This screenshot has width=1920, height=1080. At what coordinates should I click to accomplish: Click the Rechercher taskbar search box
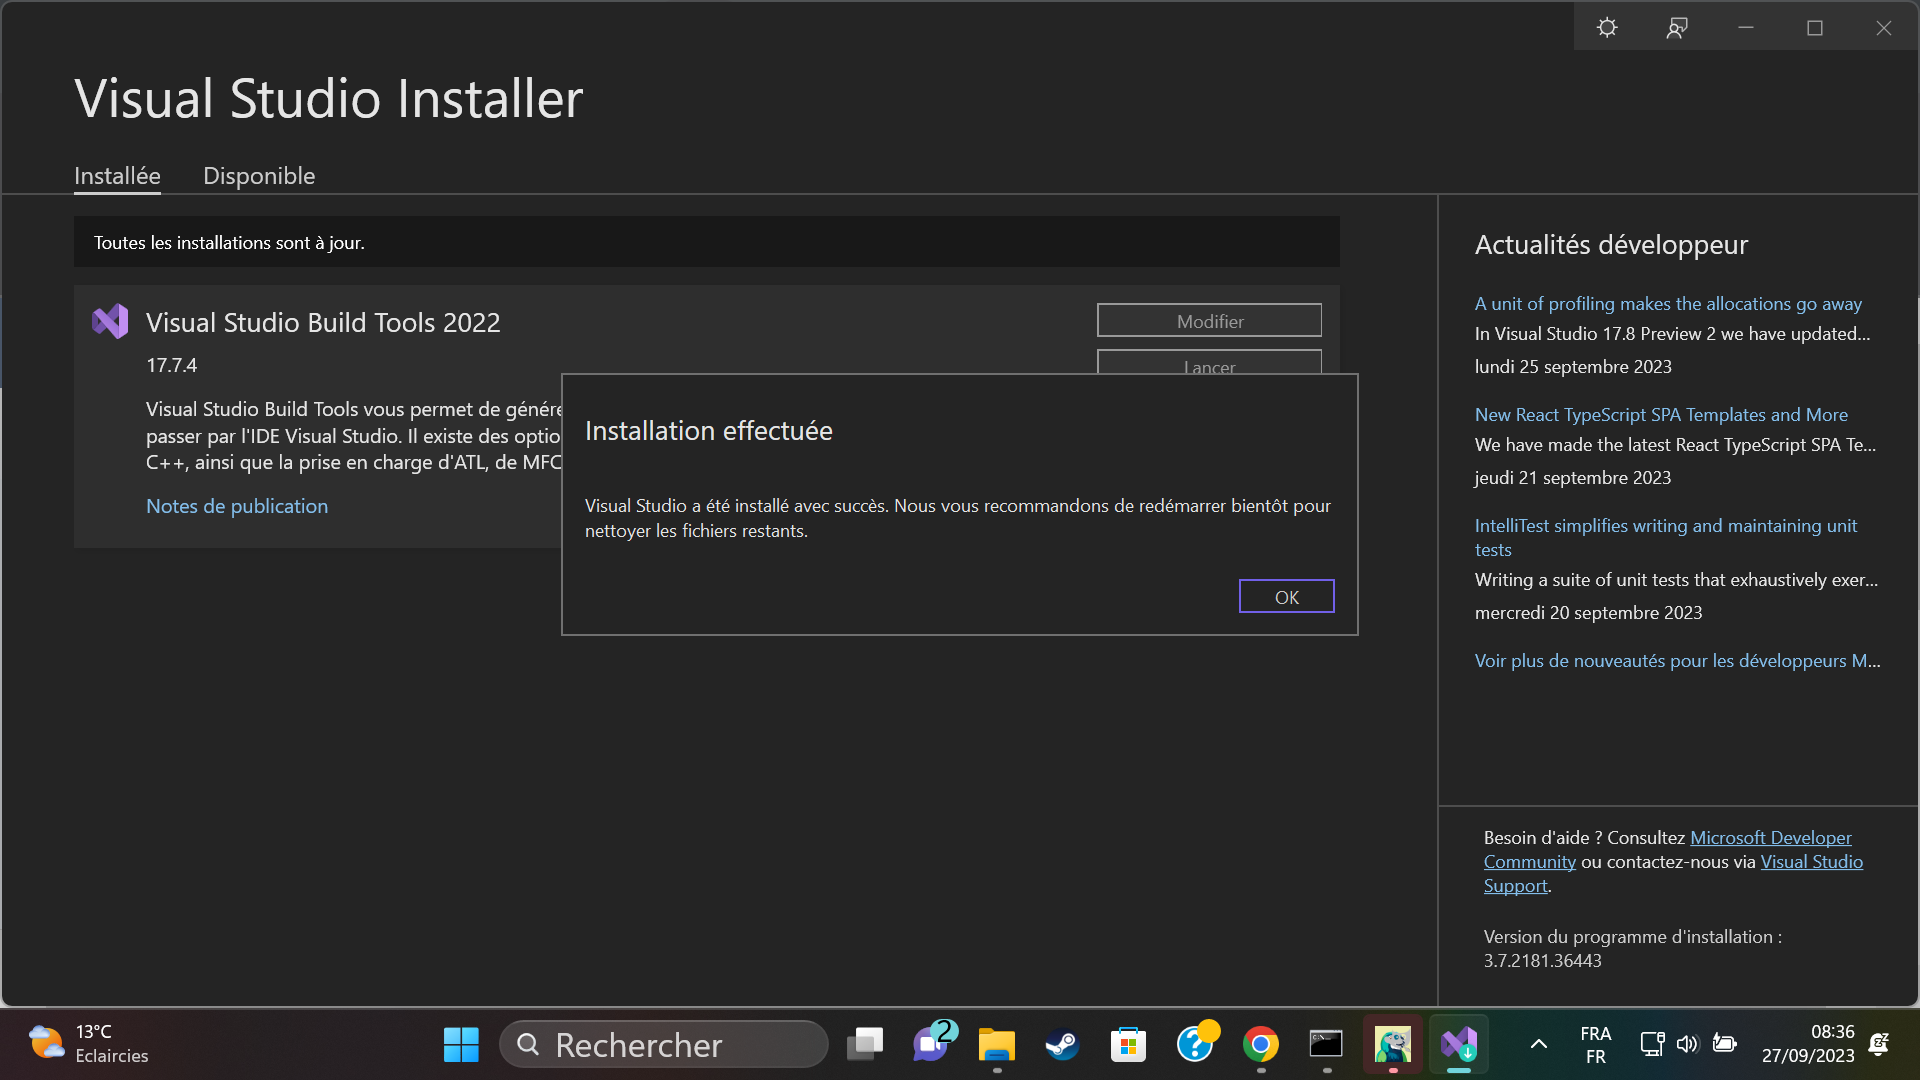coord(663,1045)
